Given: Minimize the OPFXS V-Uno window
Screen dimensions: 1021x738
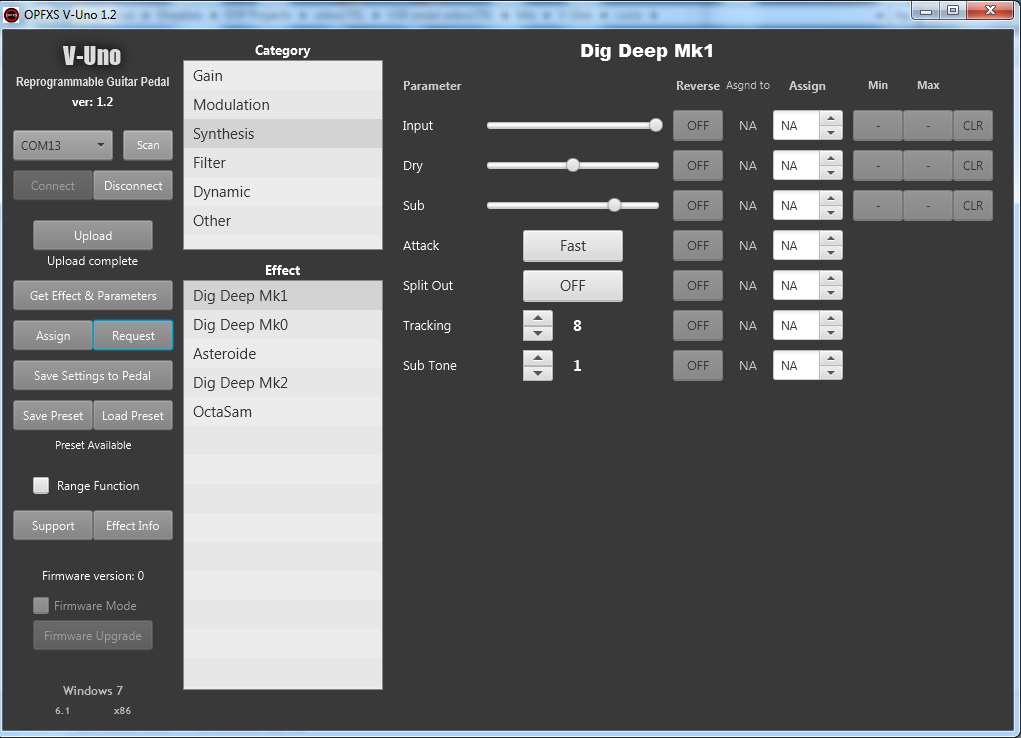Looking at the screenshot, I should coord(926,10).
